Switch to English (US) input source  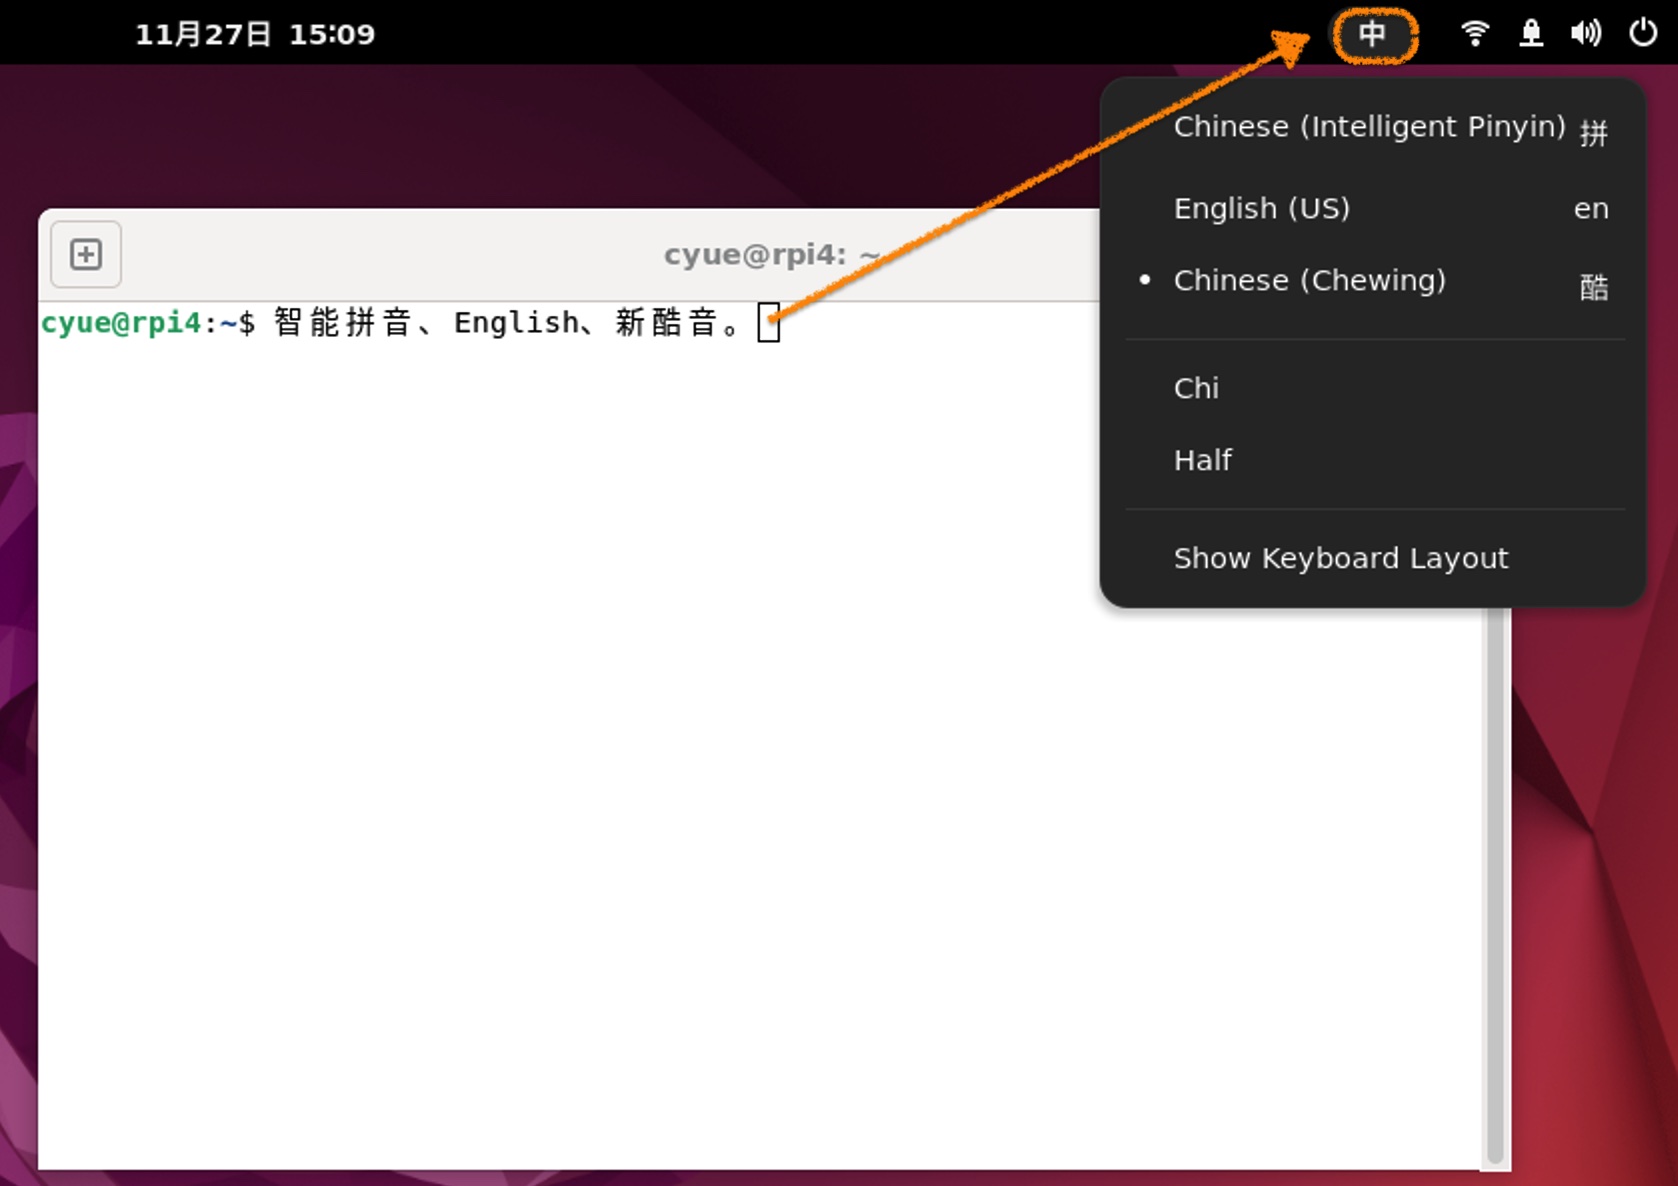pyautogui.click(x=1261, y=209)
